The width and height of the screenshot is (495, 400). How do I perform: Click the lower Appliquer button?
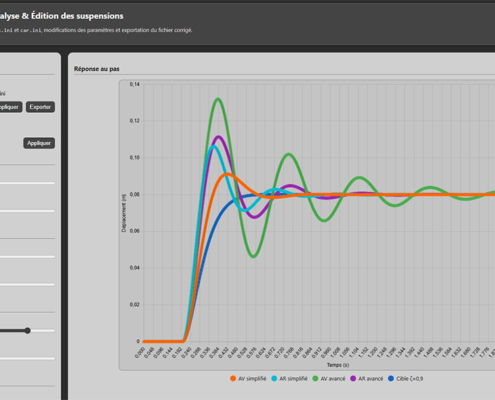pyautogui.click(x=39, y=143)
